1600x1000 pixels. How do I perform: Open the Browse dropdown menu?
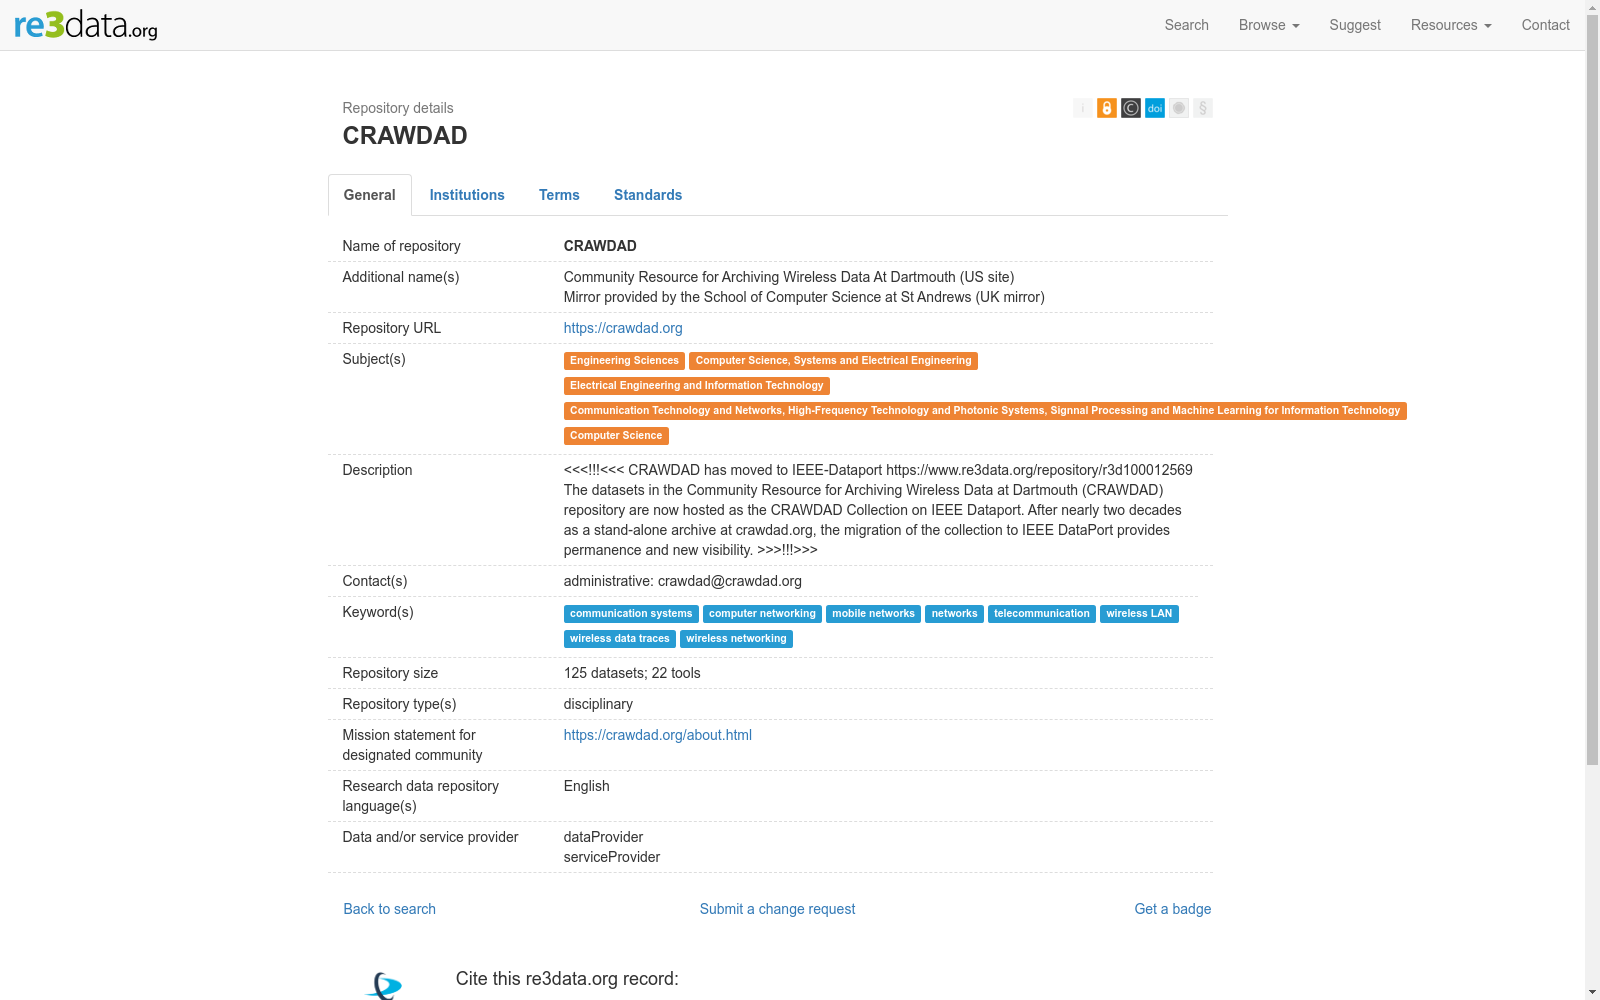(1269, 25)
